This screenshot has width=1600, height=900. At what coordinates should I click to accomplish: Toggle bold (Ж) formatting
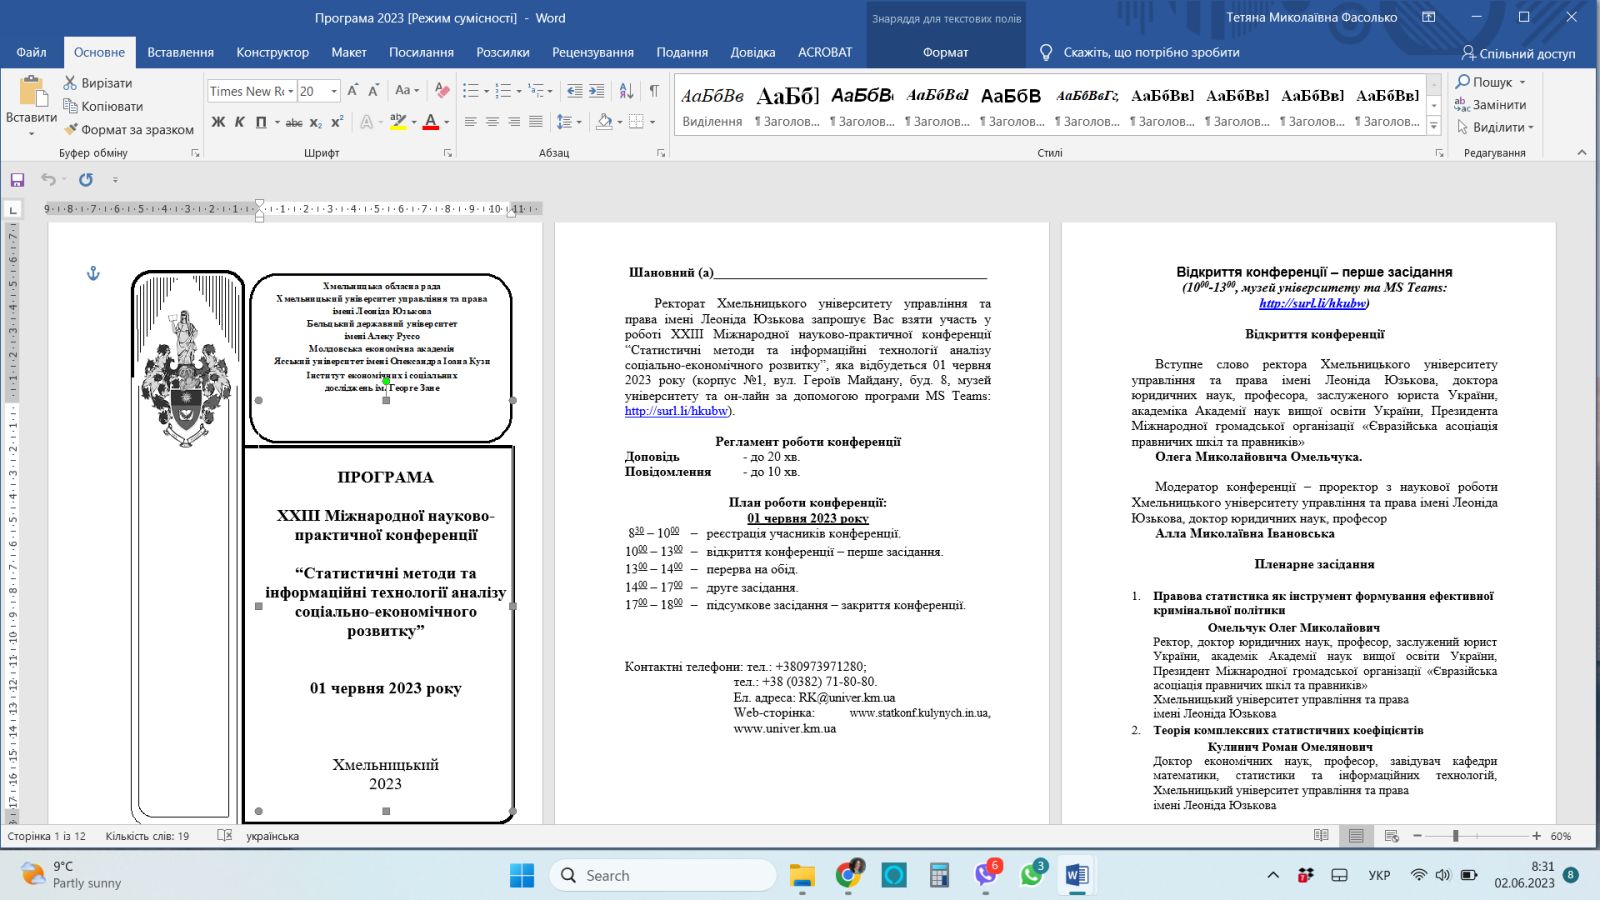click(218, 122)
